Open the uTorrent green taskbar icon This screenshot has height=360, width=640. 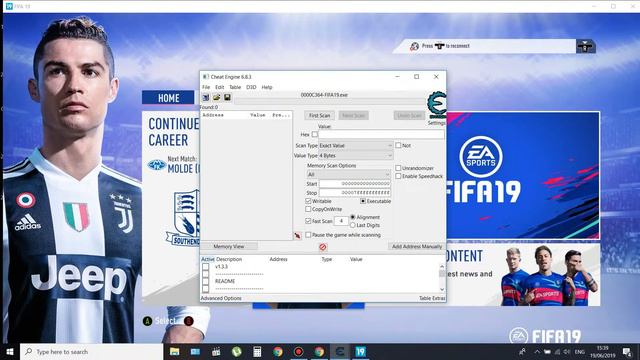[x=236, y=351]
